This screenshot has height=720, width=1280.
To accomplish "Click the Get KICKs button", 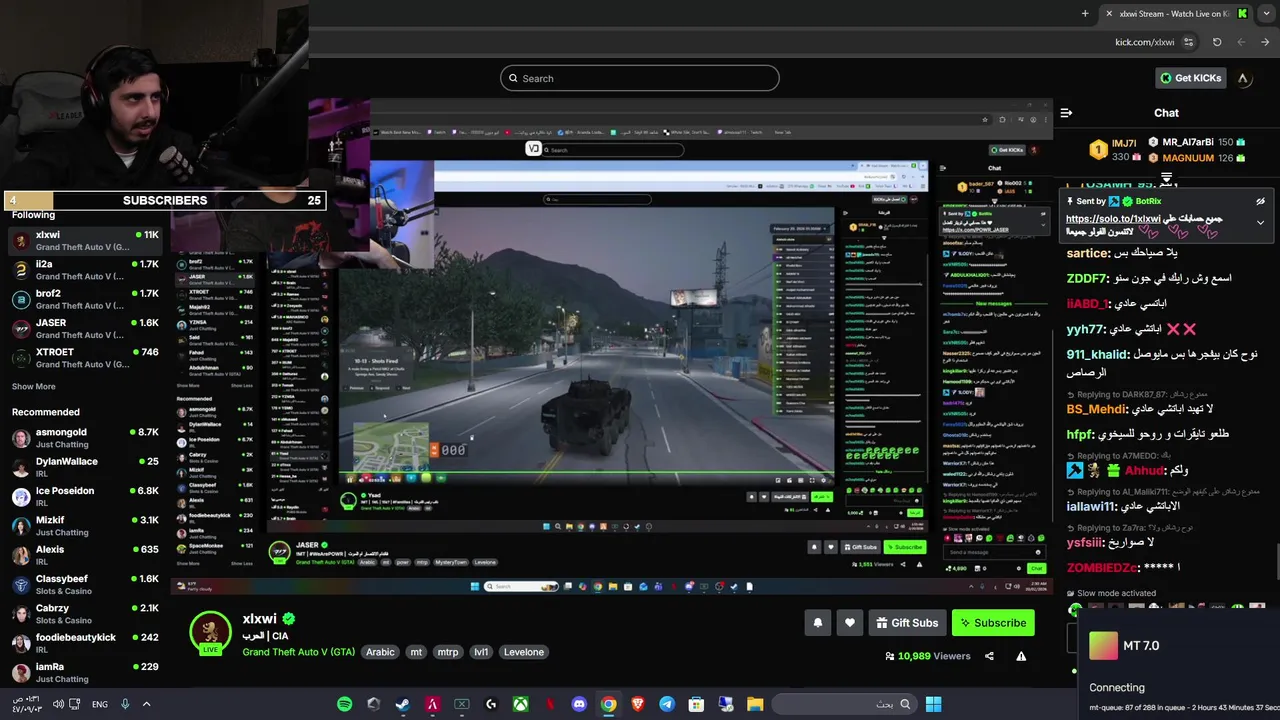I will point(1190,78).
